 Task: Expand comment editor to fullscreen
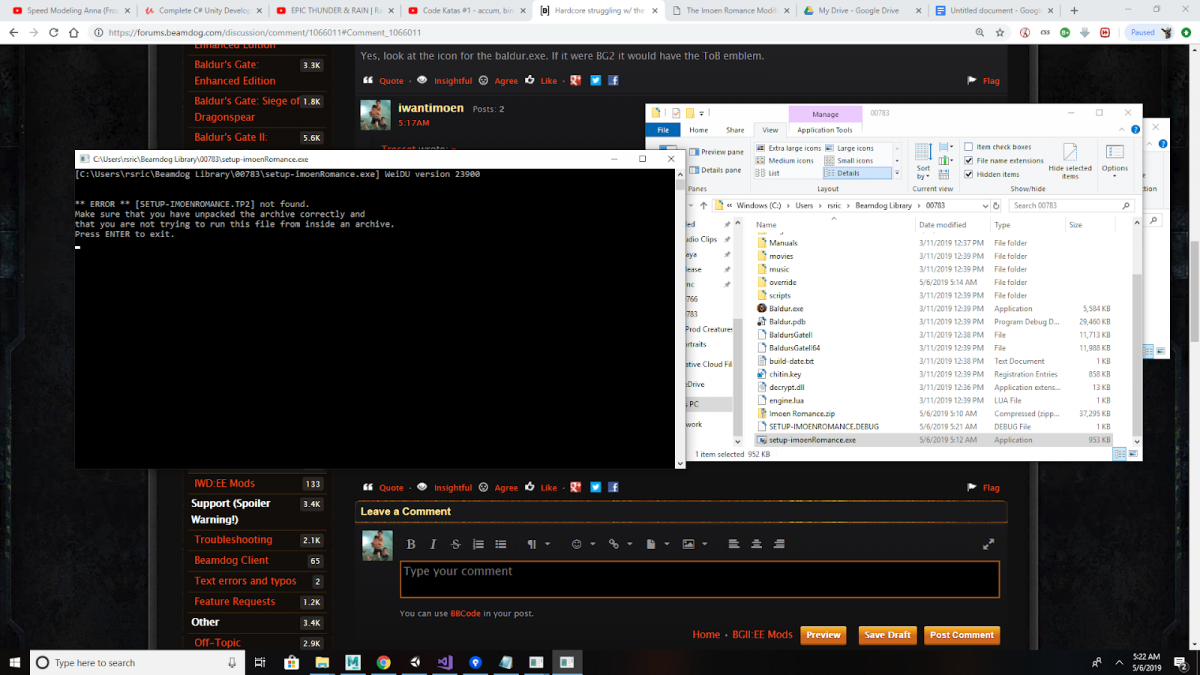pyautogui.click(x=989, y=544)
